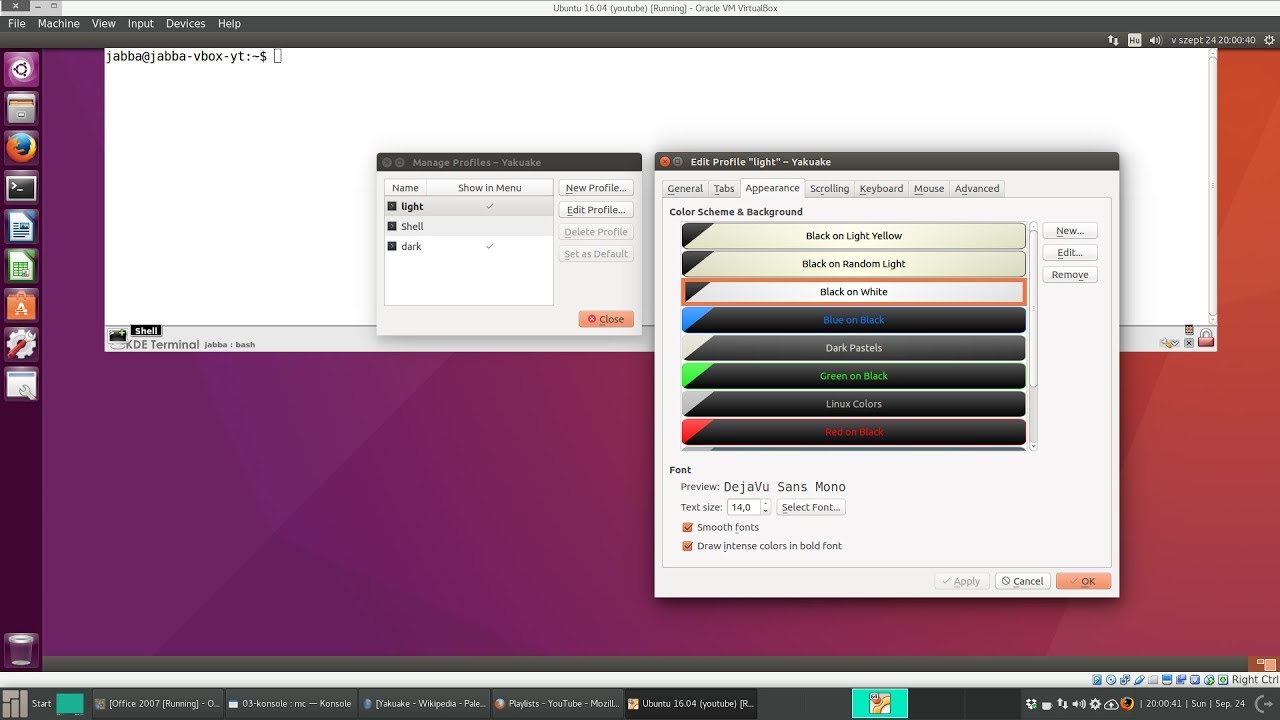Open the Trash in launcher
The width and height of the screenshot is (1280, 720).
[x=21, y=650]
